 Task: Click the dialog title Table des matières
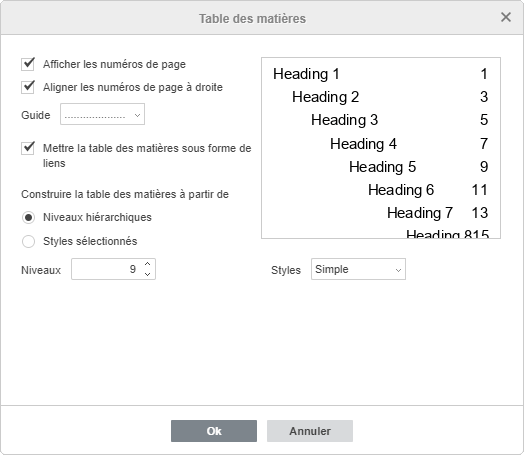(x=252, y=18)
